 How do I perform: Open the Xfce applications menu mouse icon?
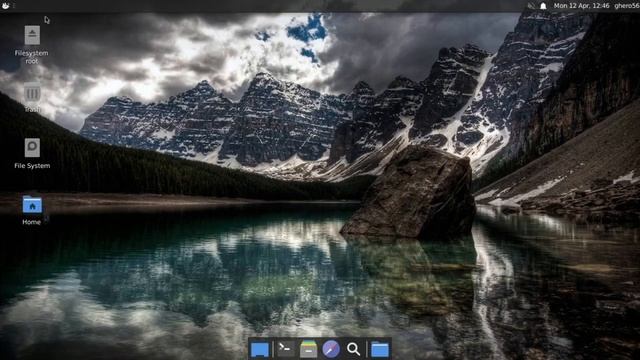pos(5,6)
